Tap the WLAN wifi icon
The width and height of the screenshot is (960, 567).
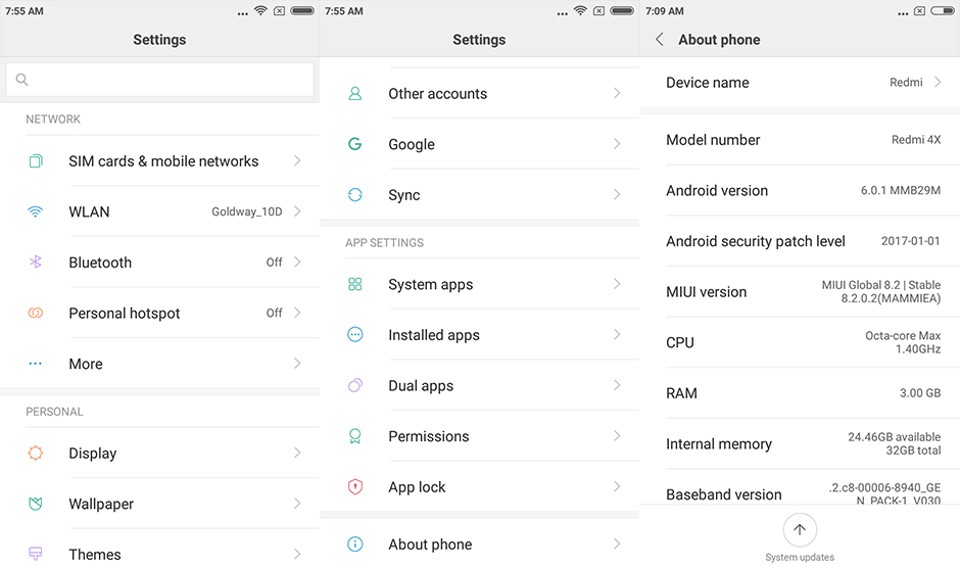pyautogui.click(x=36, y=212)
